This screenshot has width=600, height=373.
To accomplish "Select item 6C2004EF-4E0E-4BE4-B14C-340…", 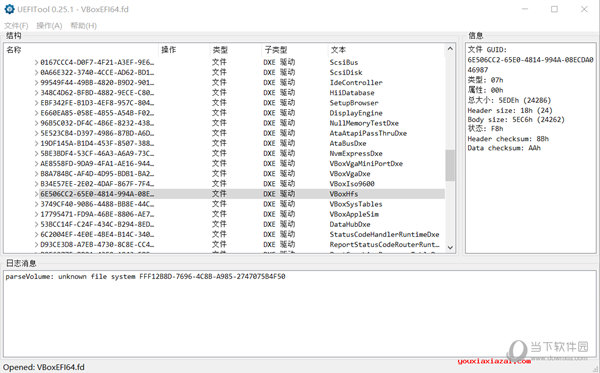I will pyautogui.click(x=97, y=235).
